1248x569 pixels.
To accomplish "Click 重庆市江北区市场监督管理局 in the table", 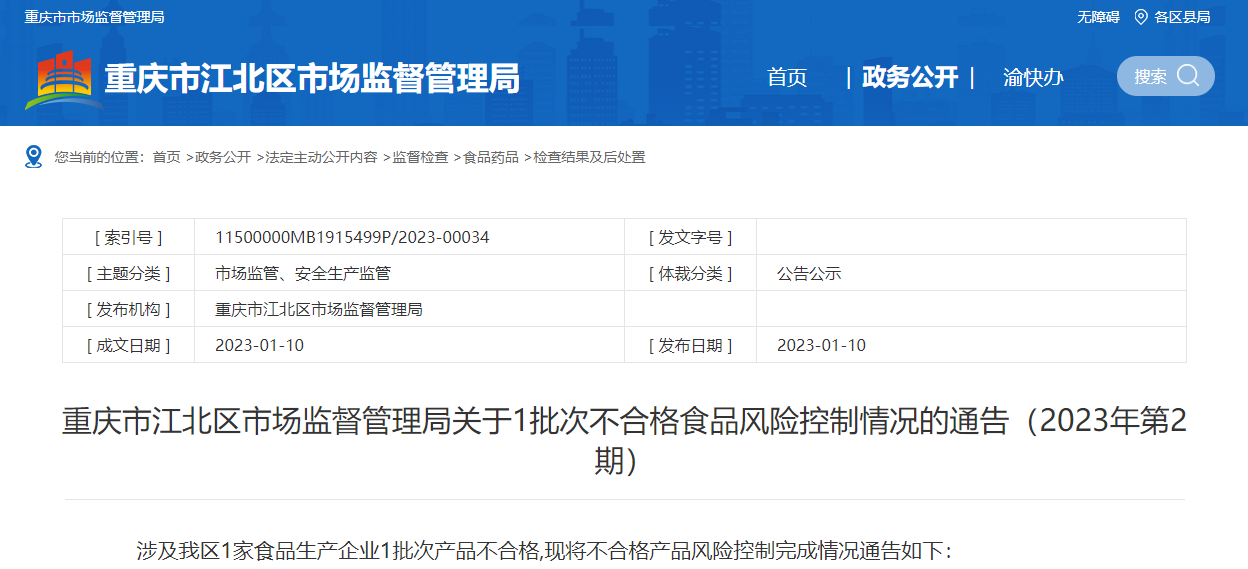I will (319, 309).
